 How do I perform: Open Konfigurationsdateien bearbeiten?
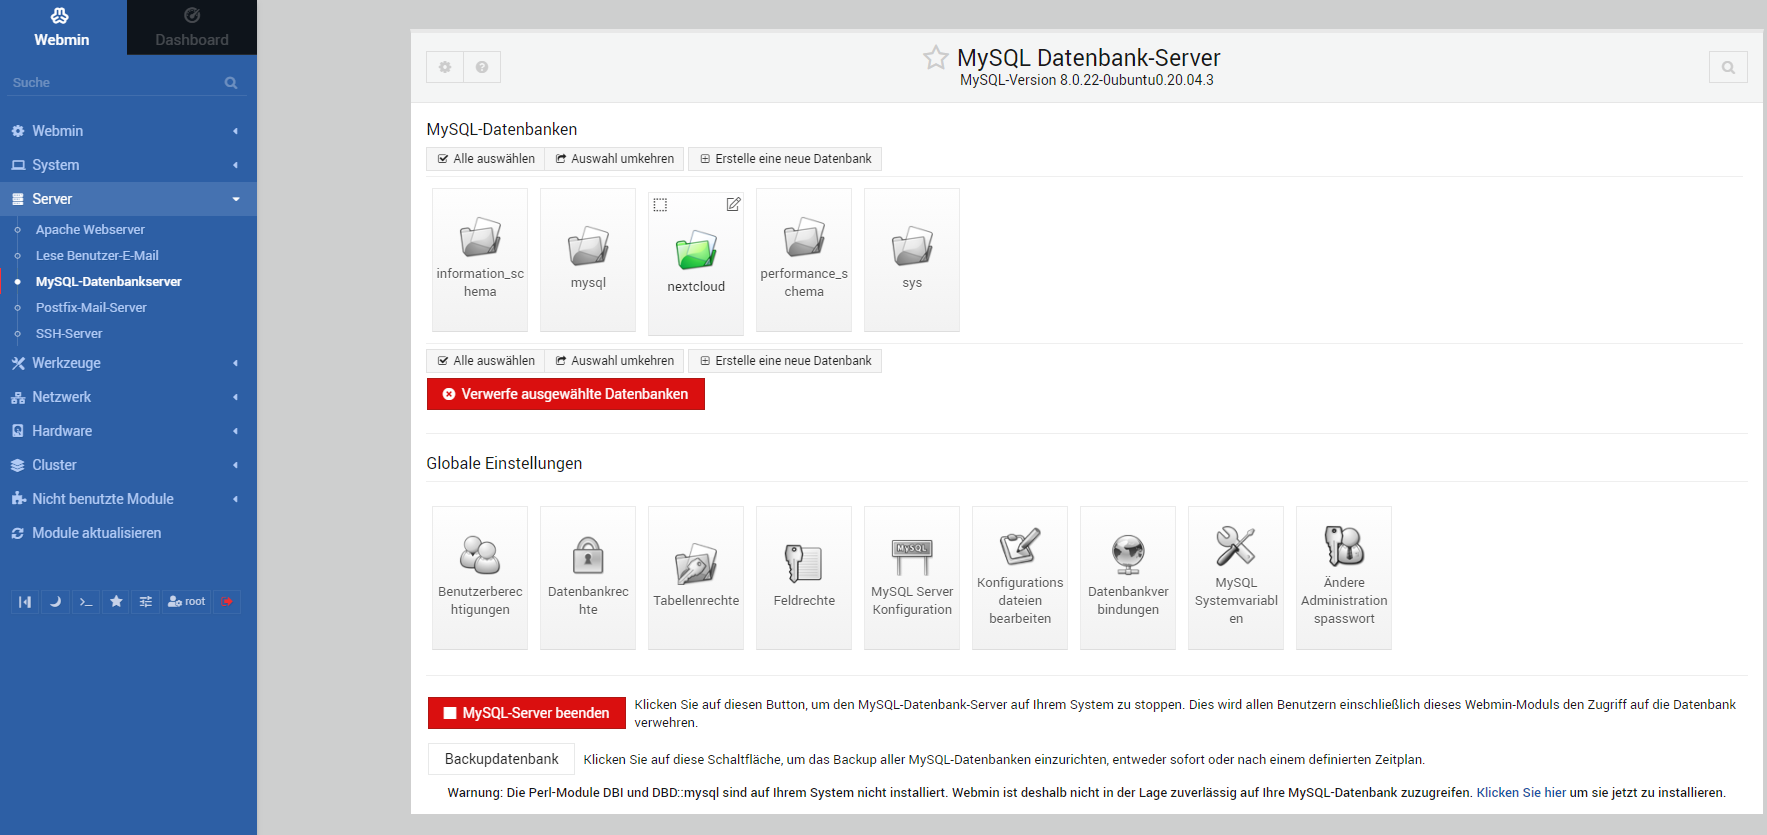coord(1020,578)
